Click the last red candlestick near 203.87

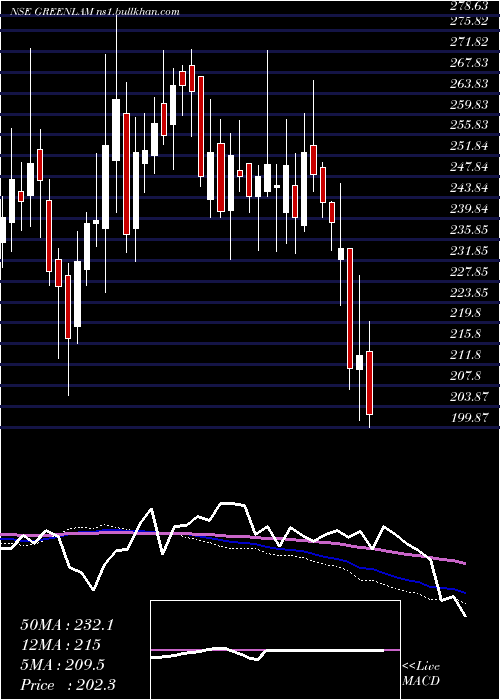coord(369,383)
